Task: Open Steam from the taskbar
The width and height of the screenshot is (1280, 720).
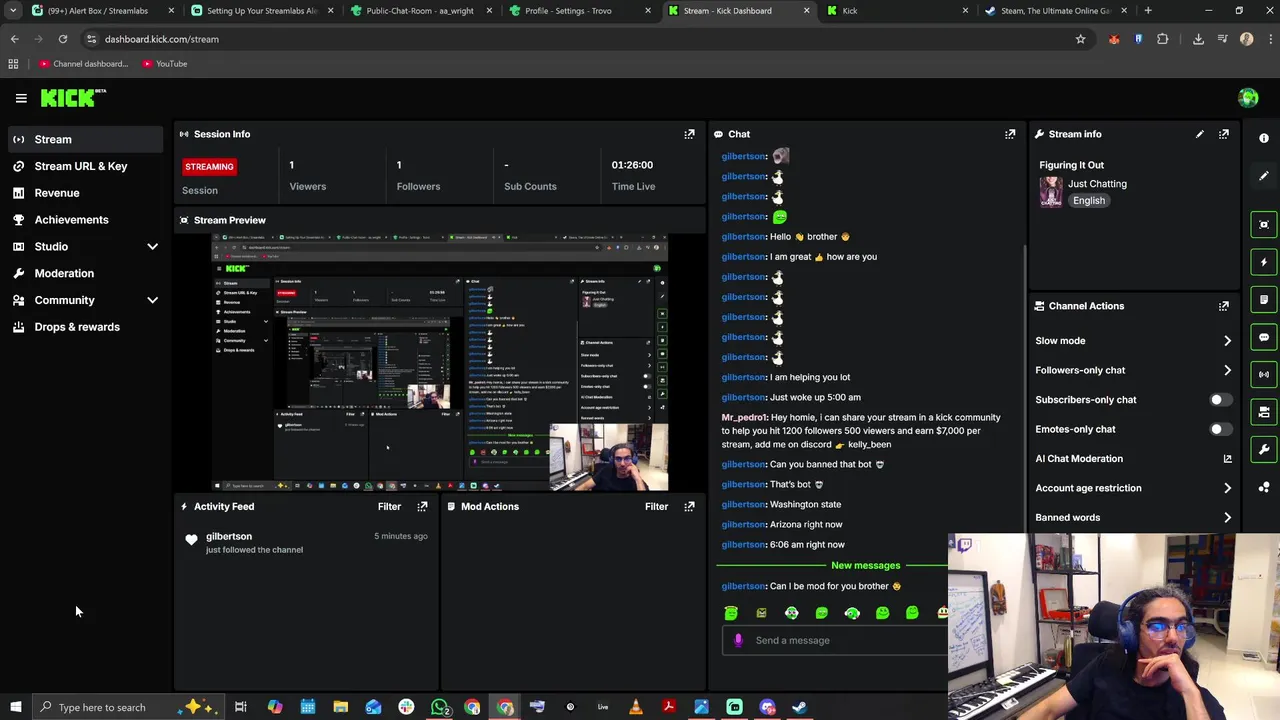Action: tap(800, 708)
